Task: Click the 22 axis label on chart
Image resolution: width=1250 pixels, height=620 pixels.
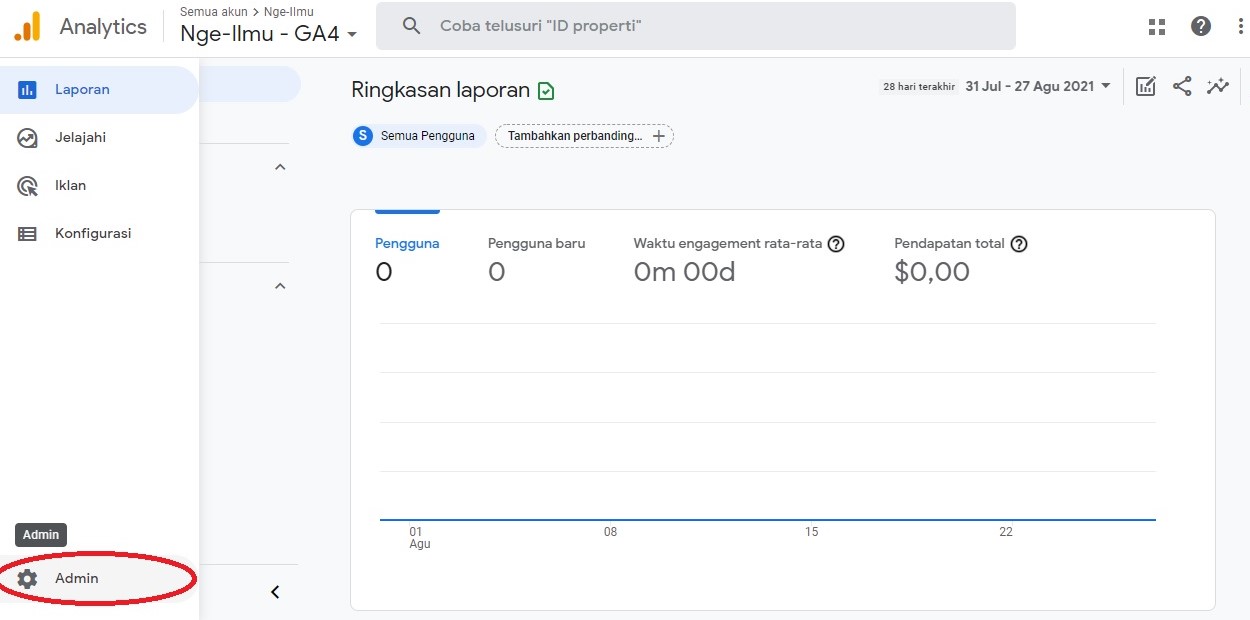Action: click(x=1006, y=532)
